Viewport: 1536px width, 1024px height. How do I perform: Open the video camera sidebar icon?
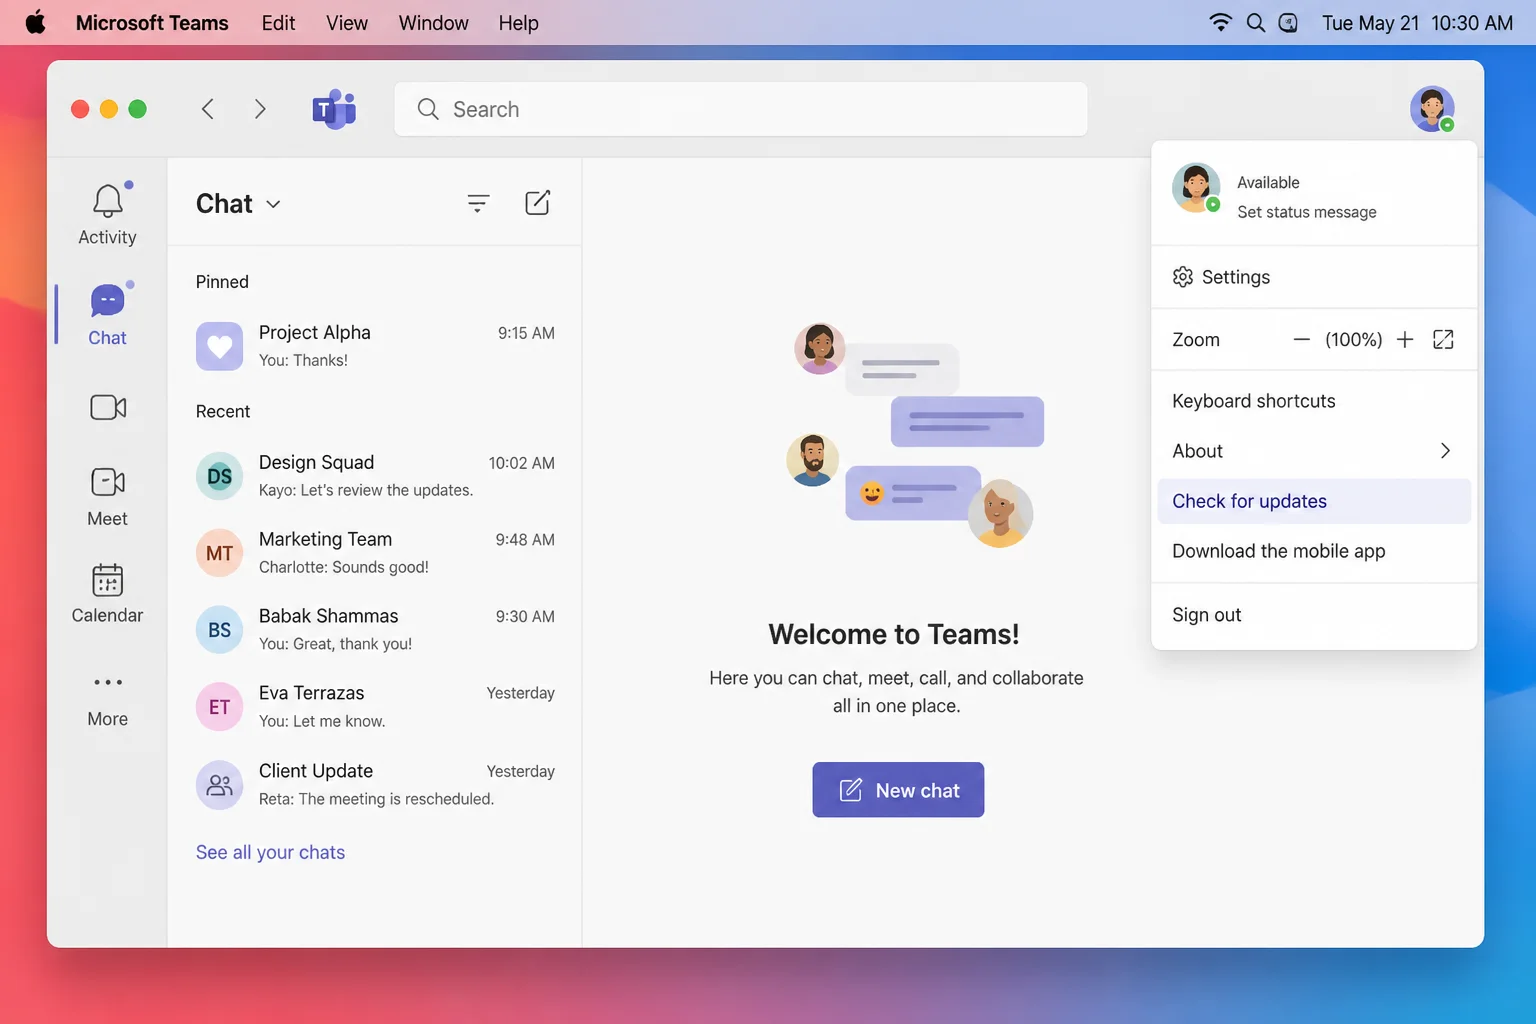(x=108, y=407)
